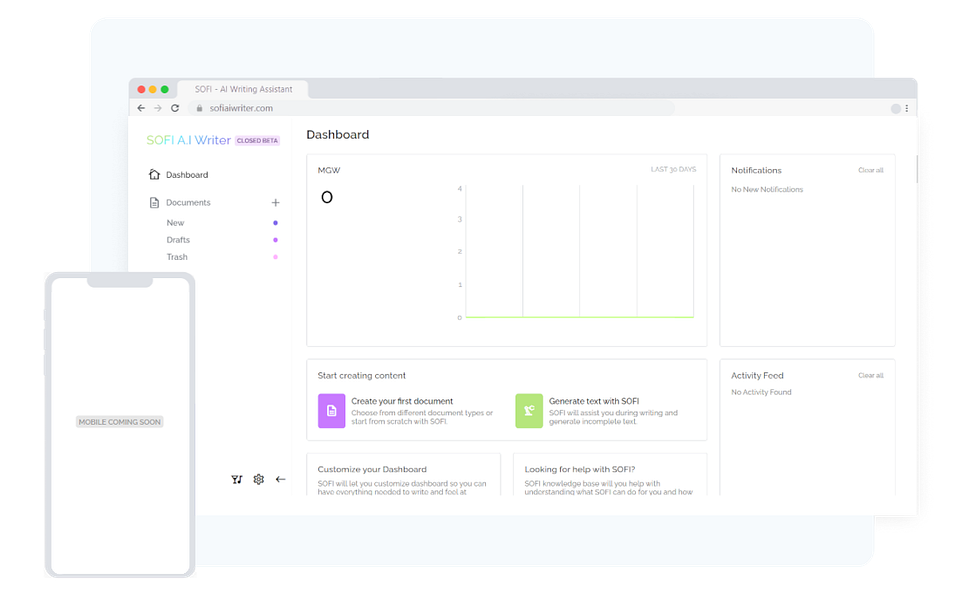Screen dimensions: 962x600
Task: Open the Drafts documents list
Action: (178, 240)
